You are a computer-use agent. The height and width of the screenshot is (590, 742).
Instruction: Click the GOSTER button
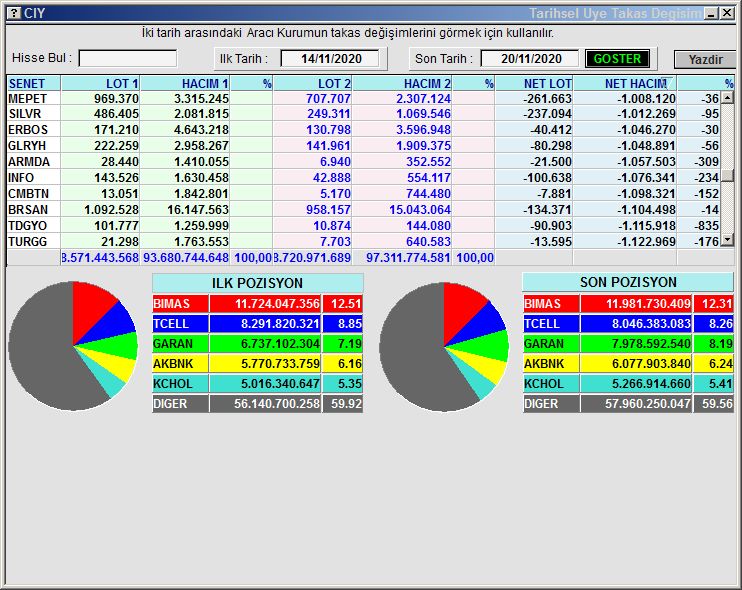pyautogui.click(x=617, y=59)
